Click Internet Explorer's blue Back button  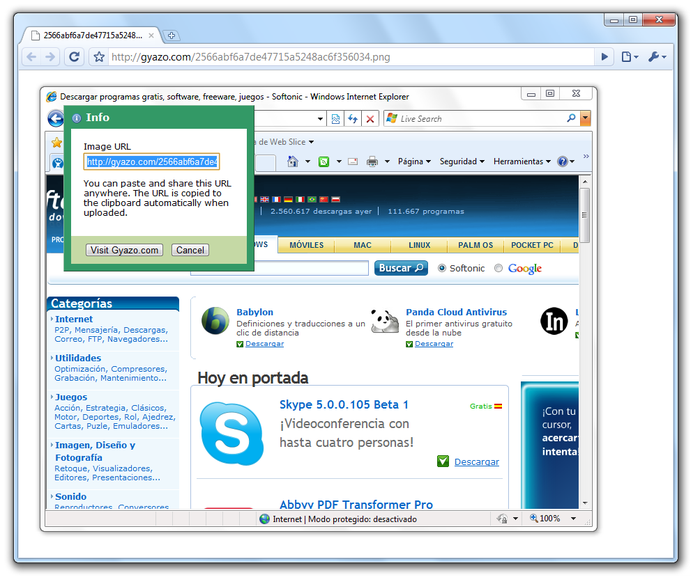pyautogui.click(x=55, y=118)
